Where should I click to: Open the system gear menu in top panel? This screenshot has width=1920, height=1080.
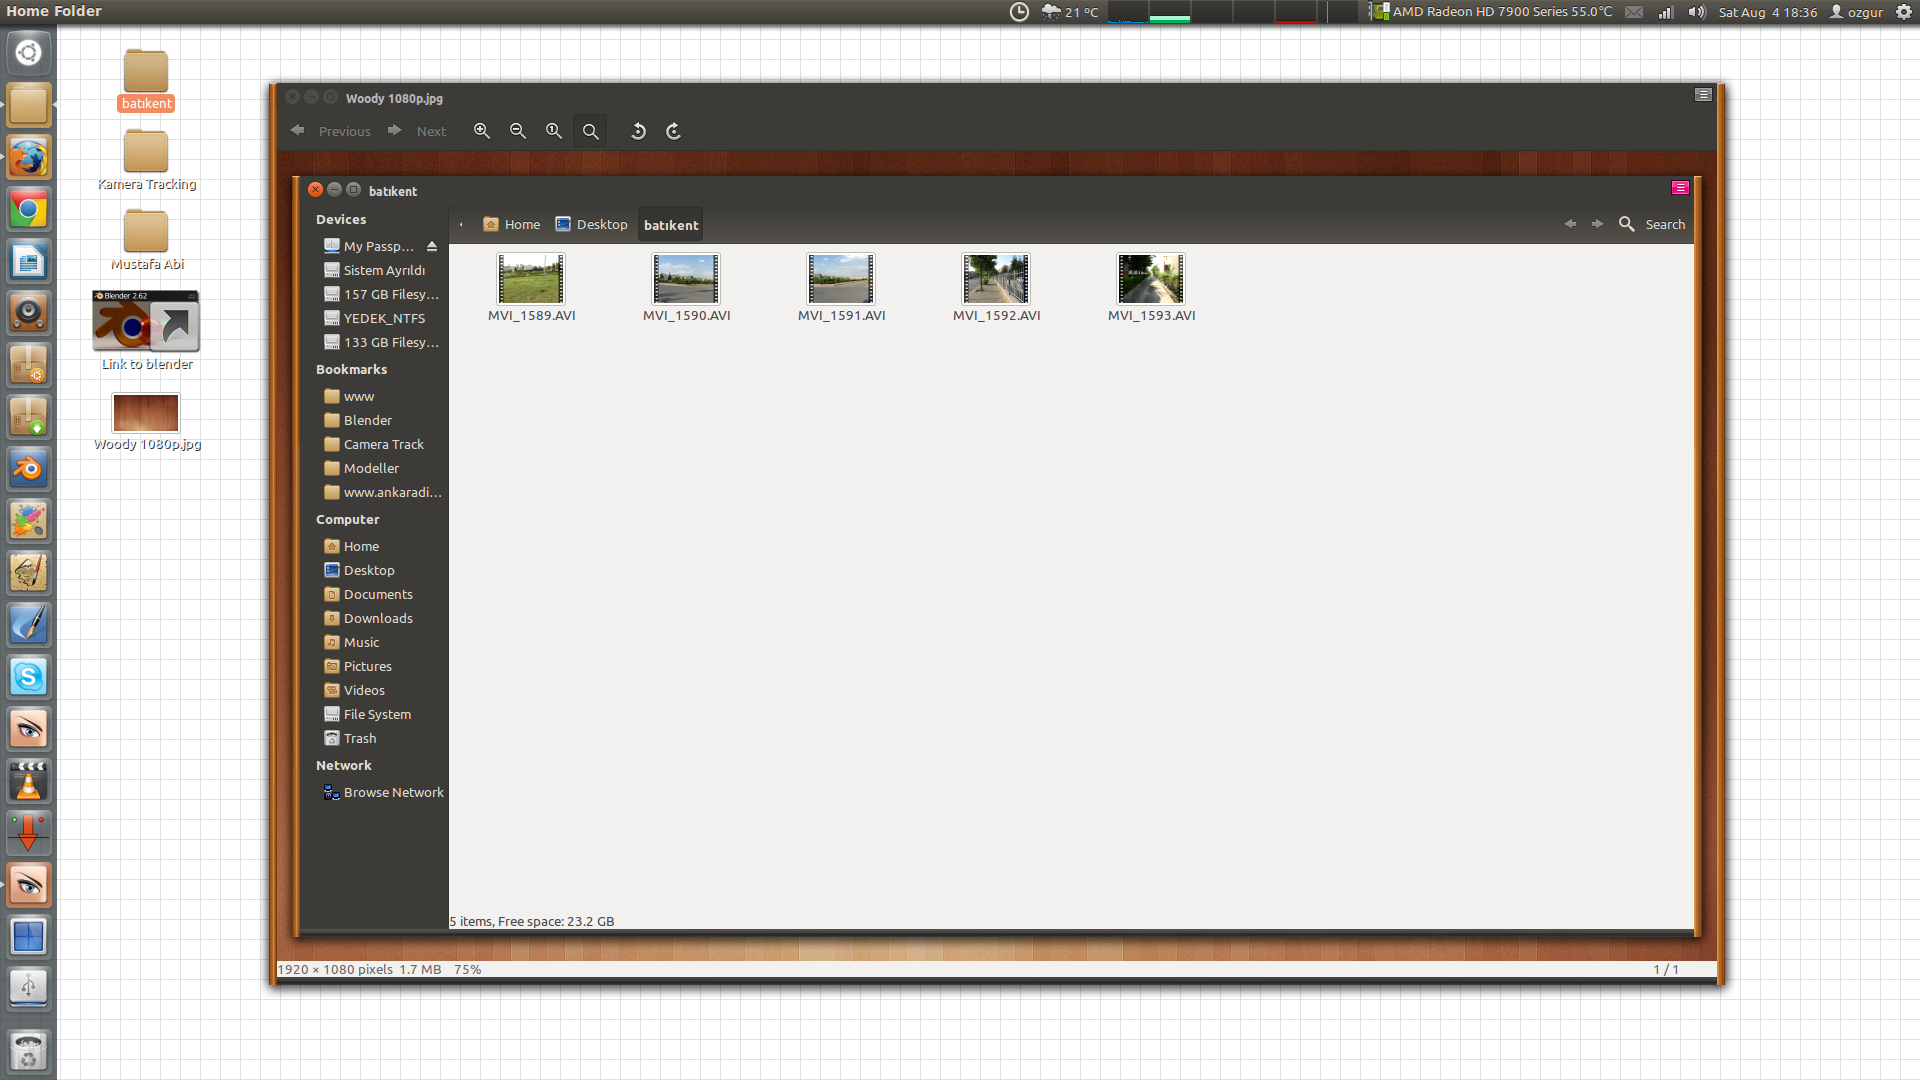[1904, 12]
